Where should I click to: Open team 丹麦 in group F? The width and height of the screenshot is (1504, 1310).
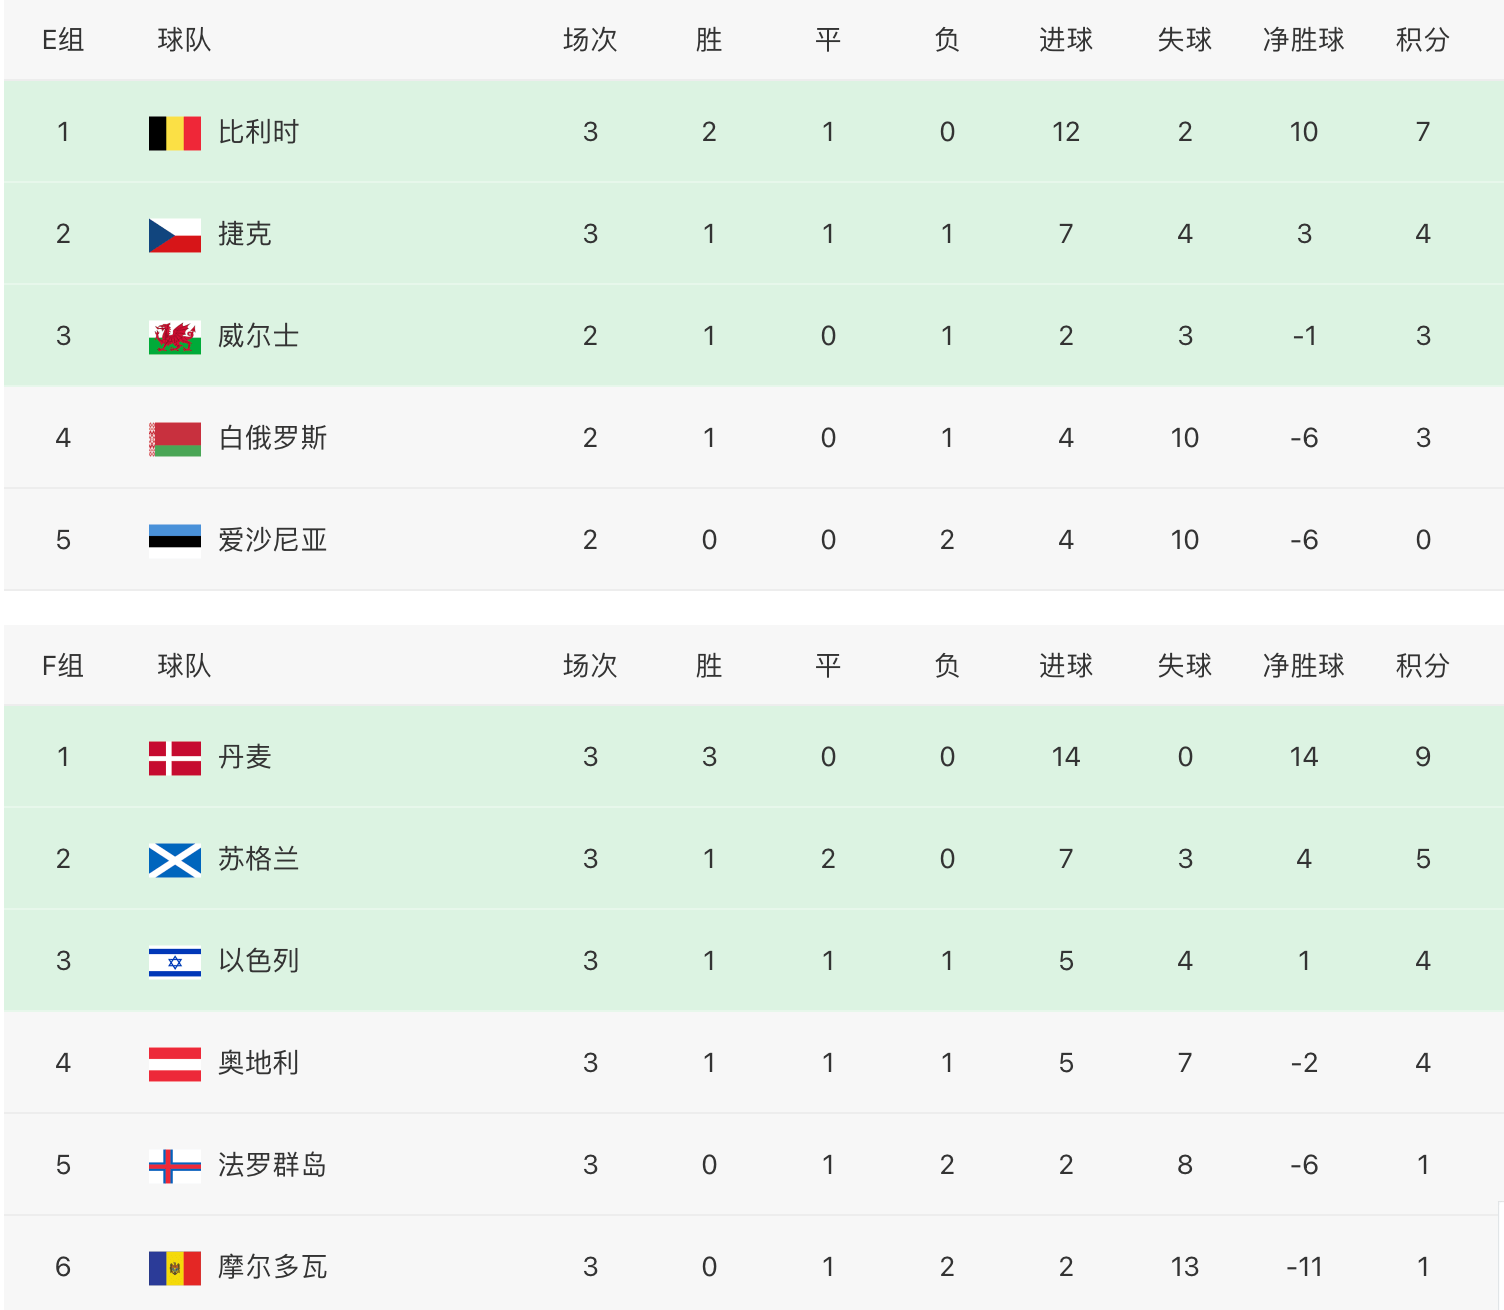(245, 757)
